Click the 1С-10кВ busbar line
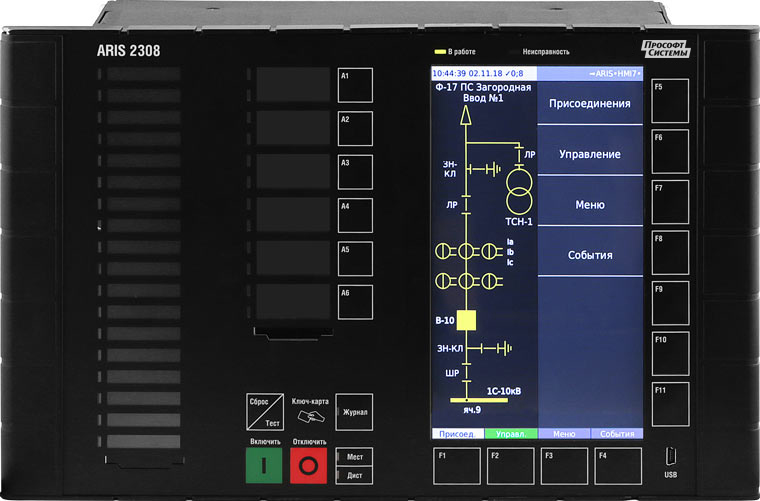Screen dimensions: 760x501 click(479, 400)
